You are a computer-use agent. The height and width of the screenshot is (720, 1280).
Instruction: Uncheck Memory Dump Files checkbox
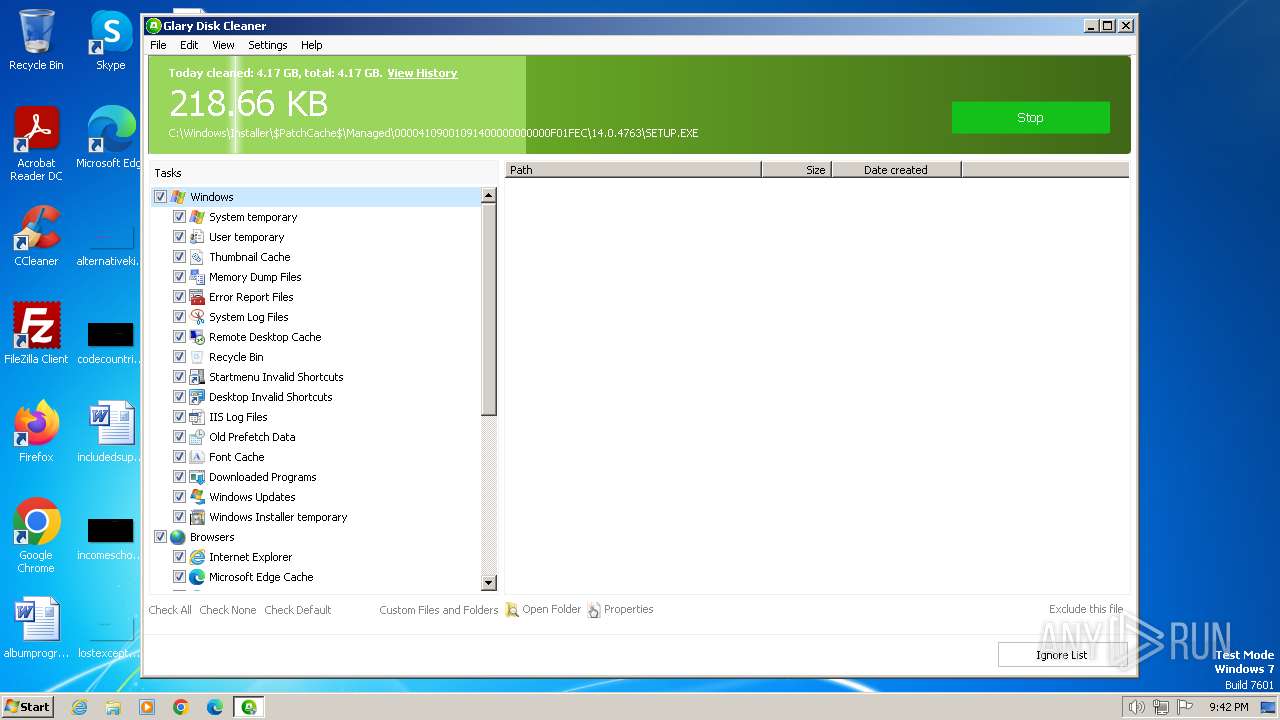[179, 277]
